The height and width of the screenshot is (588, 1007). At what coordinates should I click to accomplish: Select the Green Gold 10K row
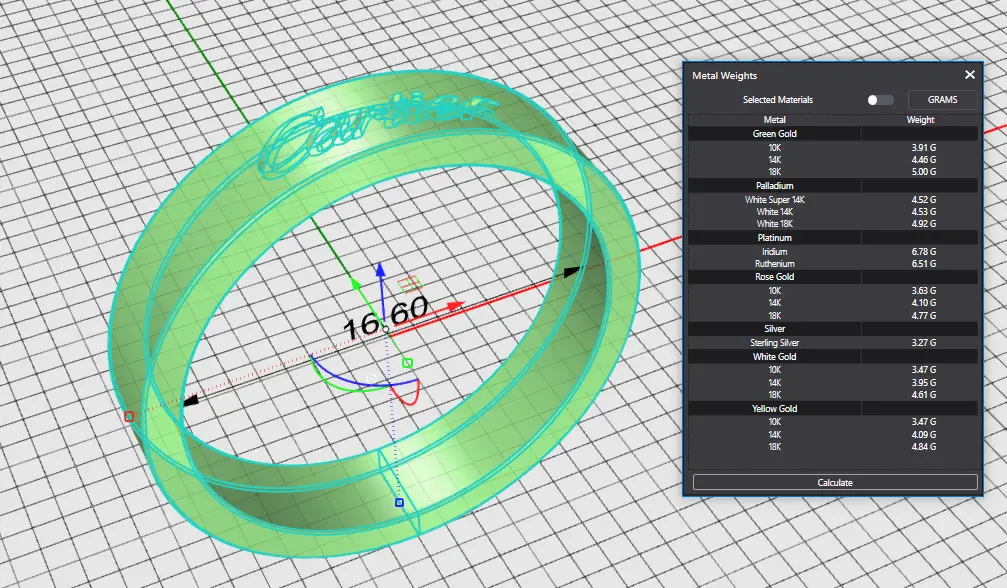tap(833, 148)
